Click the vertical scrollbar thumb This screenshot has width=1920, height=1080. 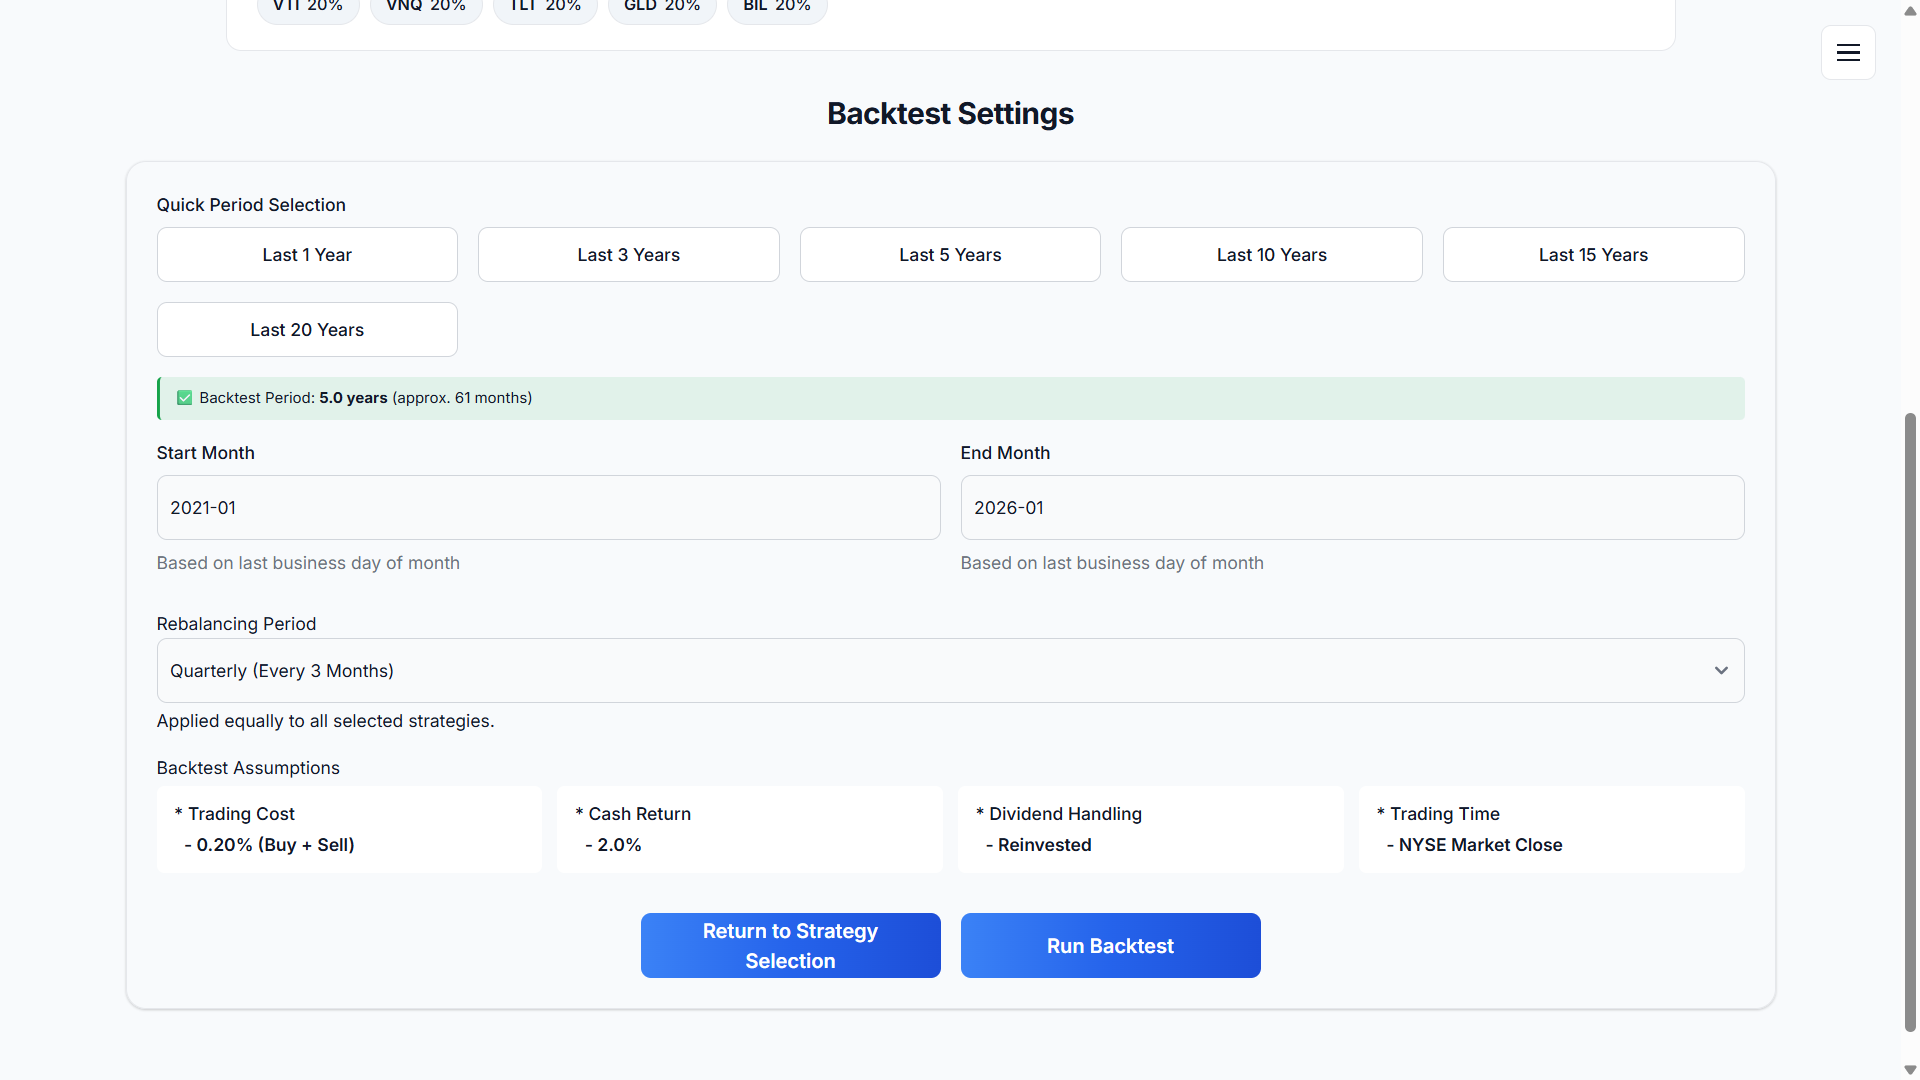[x=1908, y=720]
